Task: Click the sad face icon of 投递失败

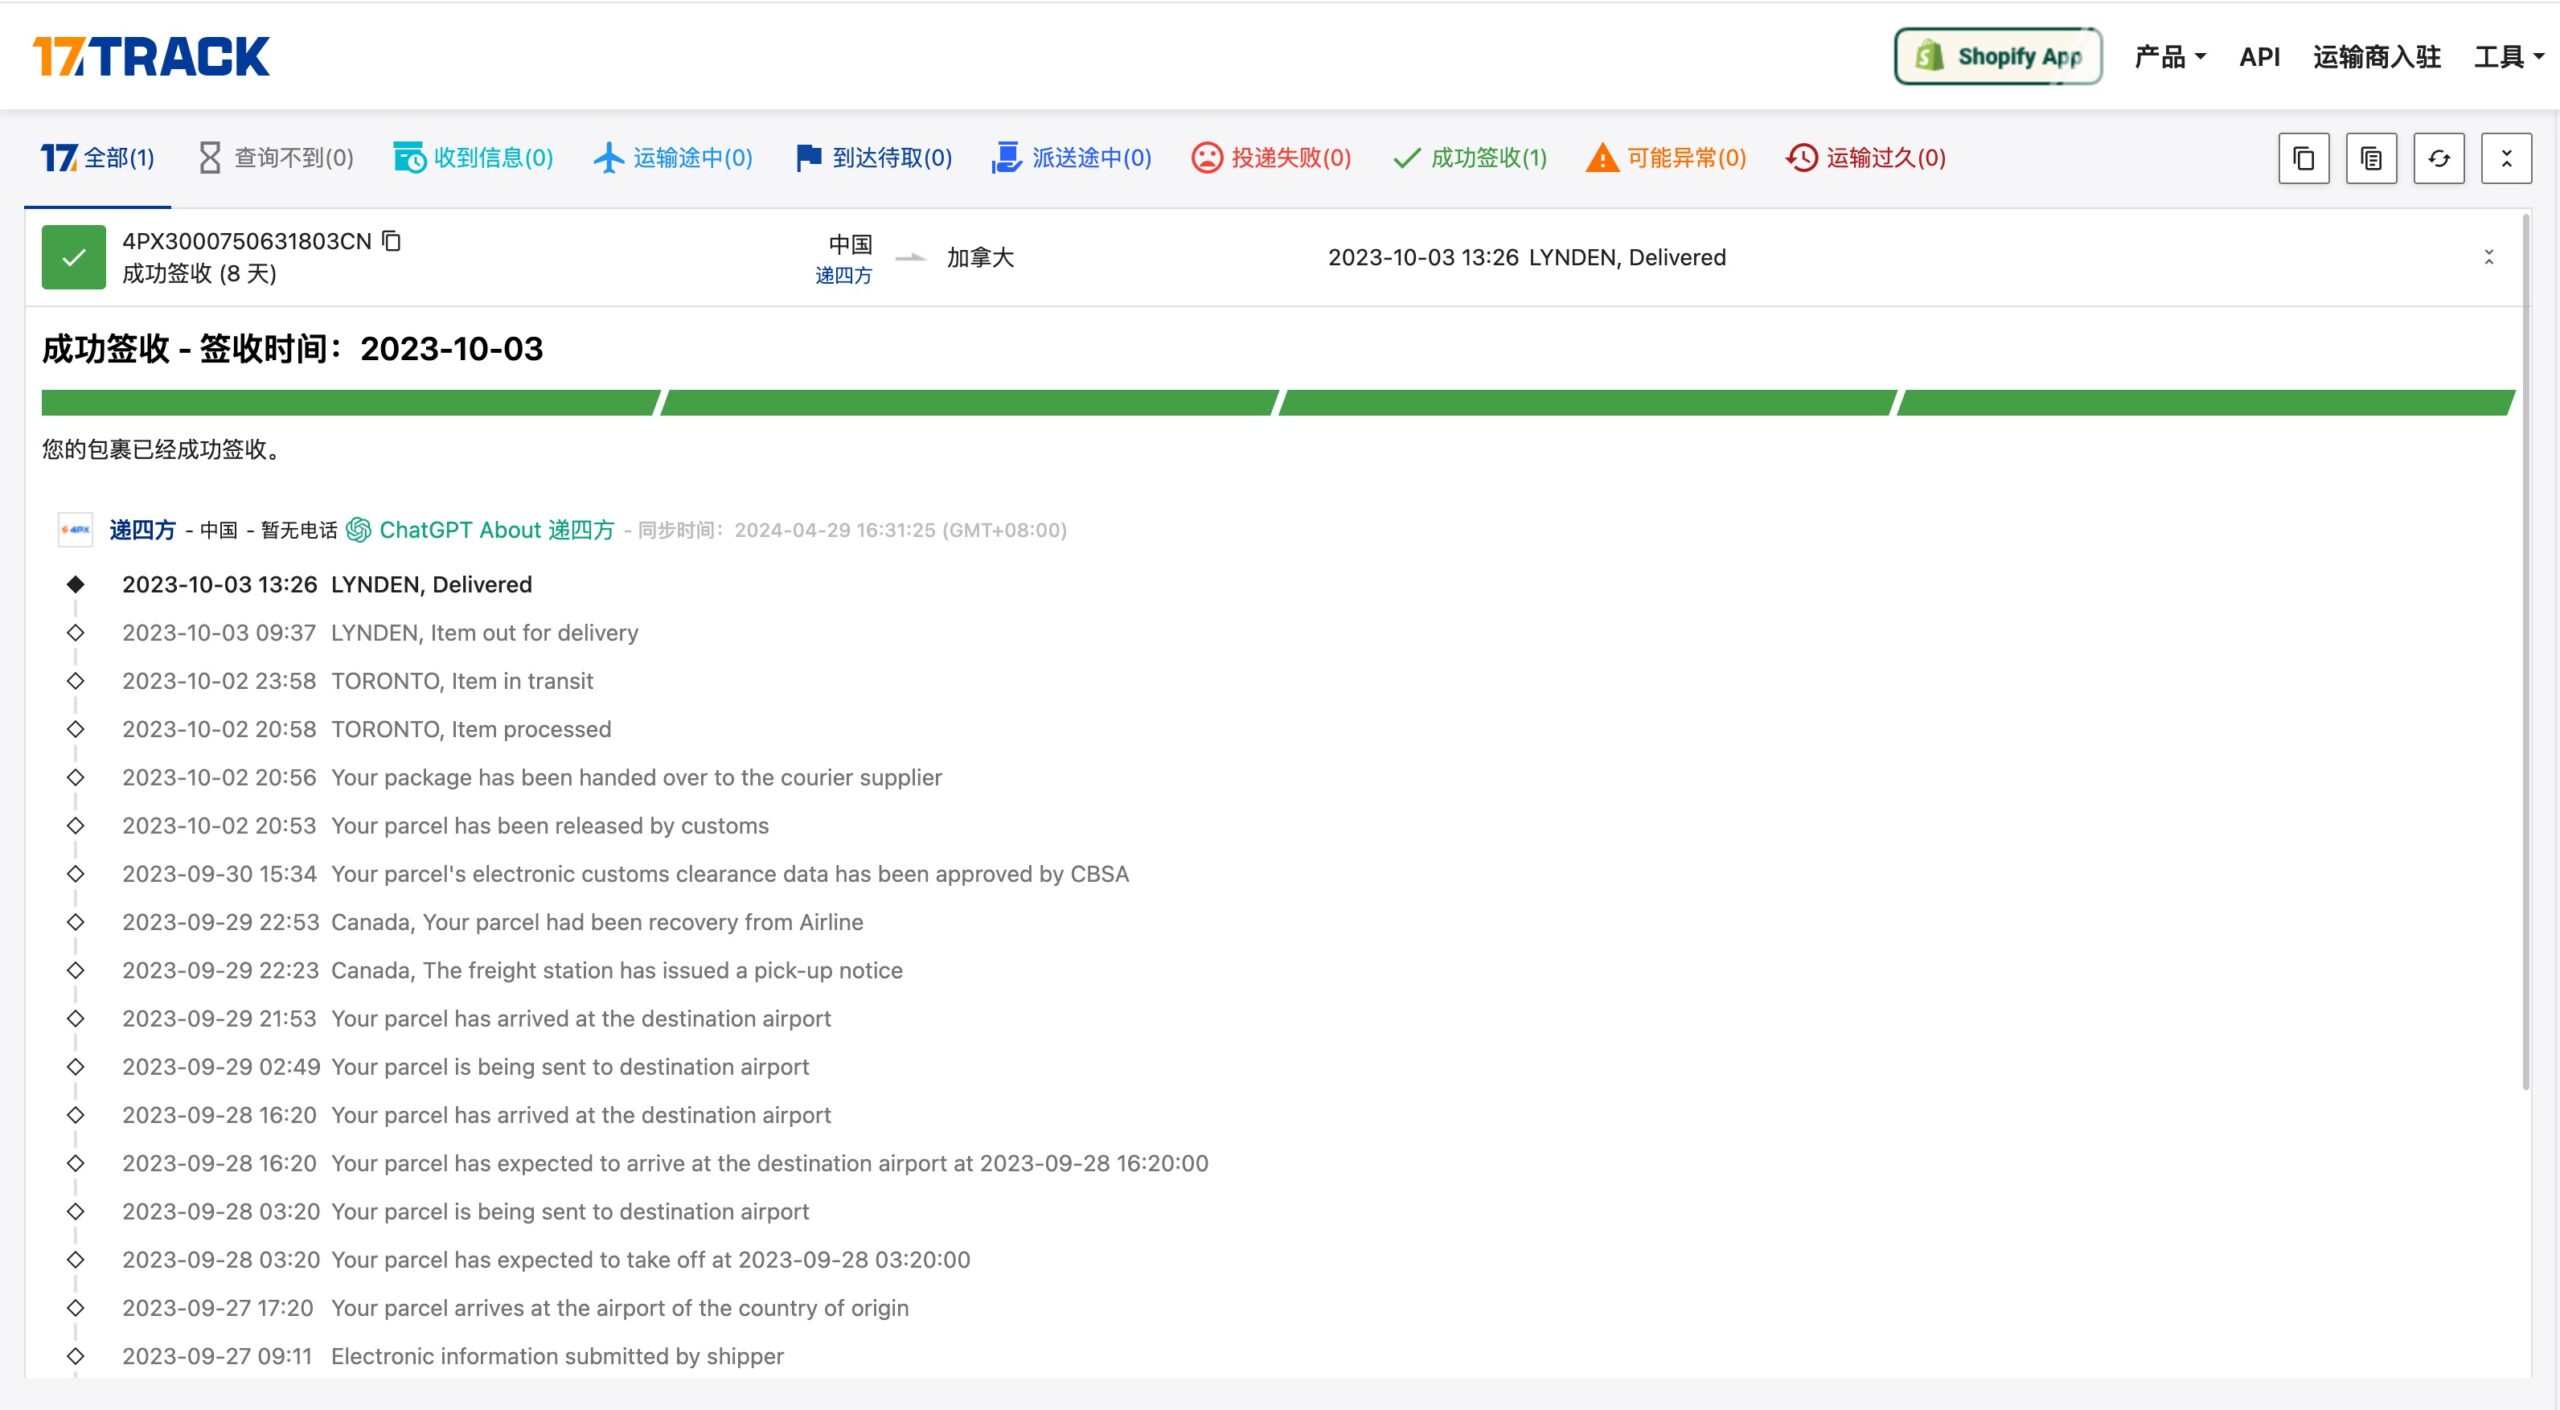Action: click(x=1206, y=158)
